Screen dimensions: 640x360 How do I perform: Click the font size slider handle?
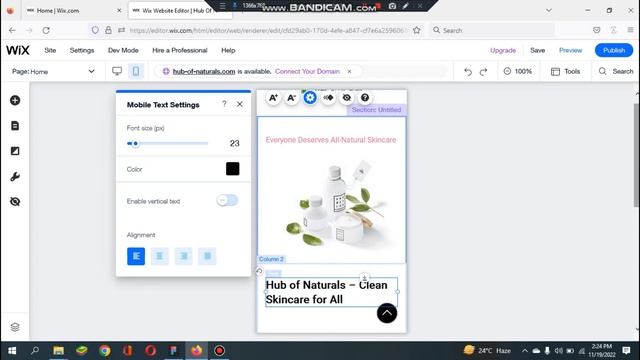[136, 143]
